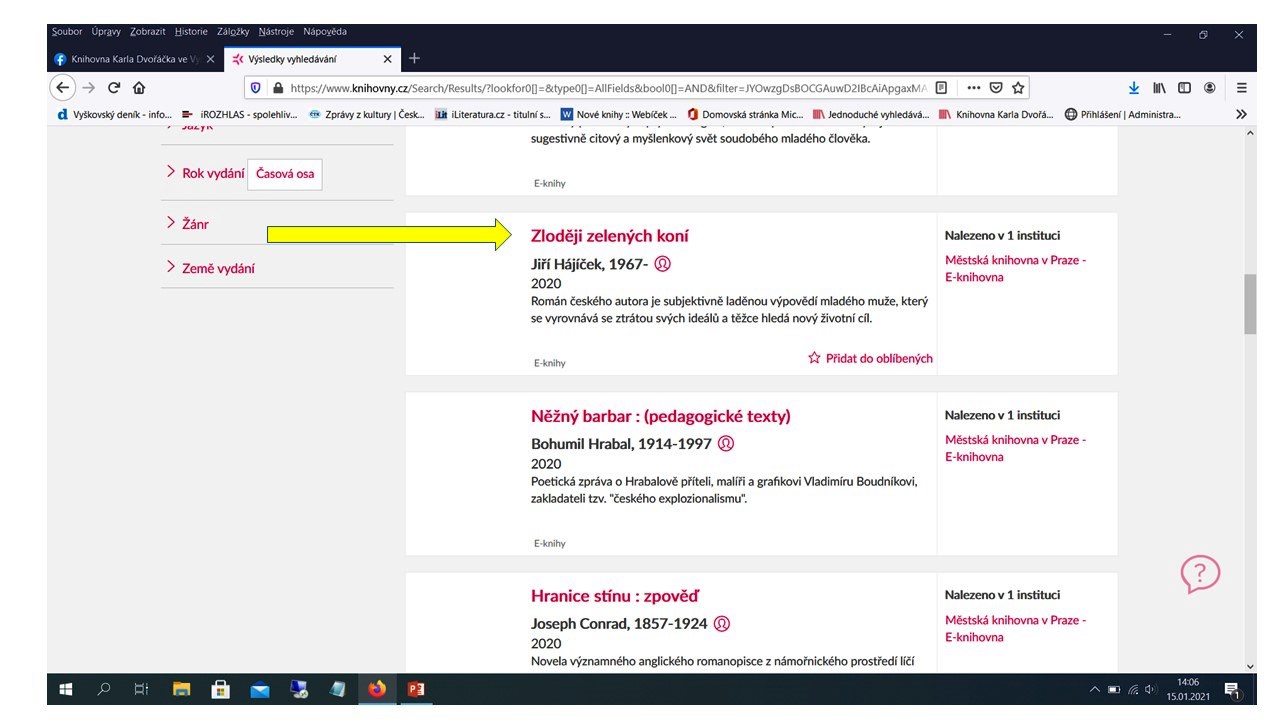Show hidden system tray icons

1095,690
